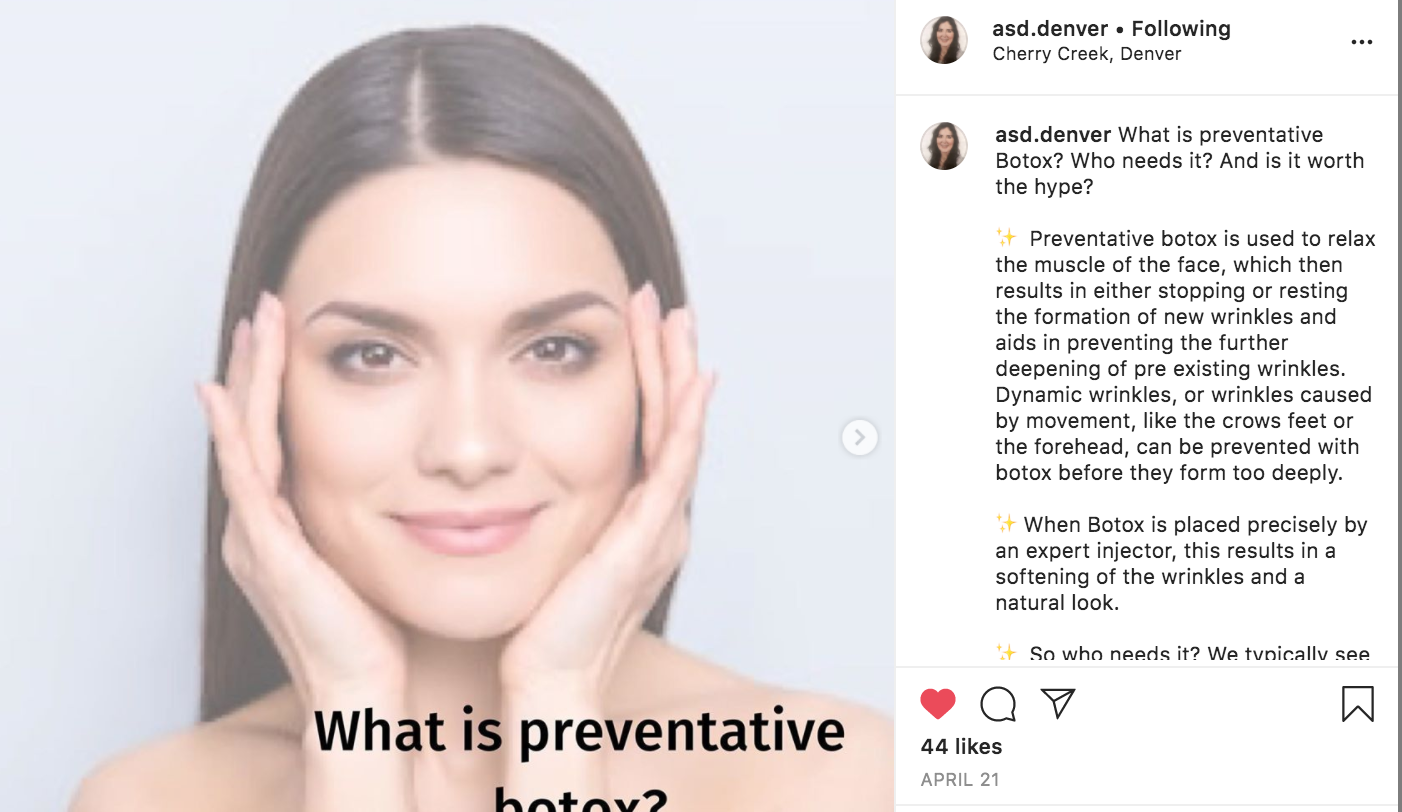1402x812 pixels.
Task: Open the APRIL 21 post timestamp
Action: click(960, 780)
